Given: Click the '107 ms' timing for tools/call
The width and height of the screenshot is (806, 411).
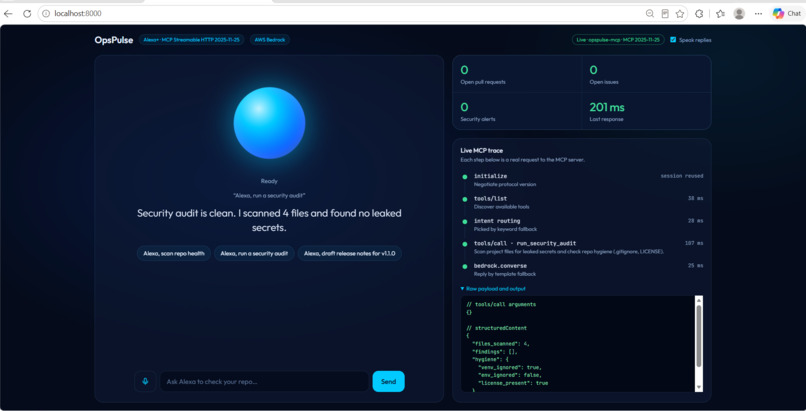Looking at the screenshot, I should 694,243.
